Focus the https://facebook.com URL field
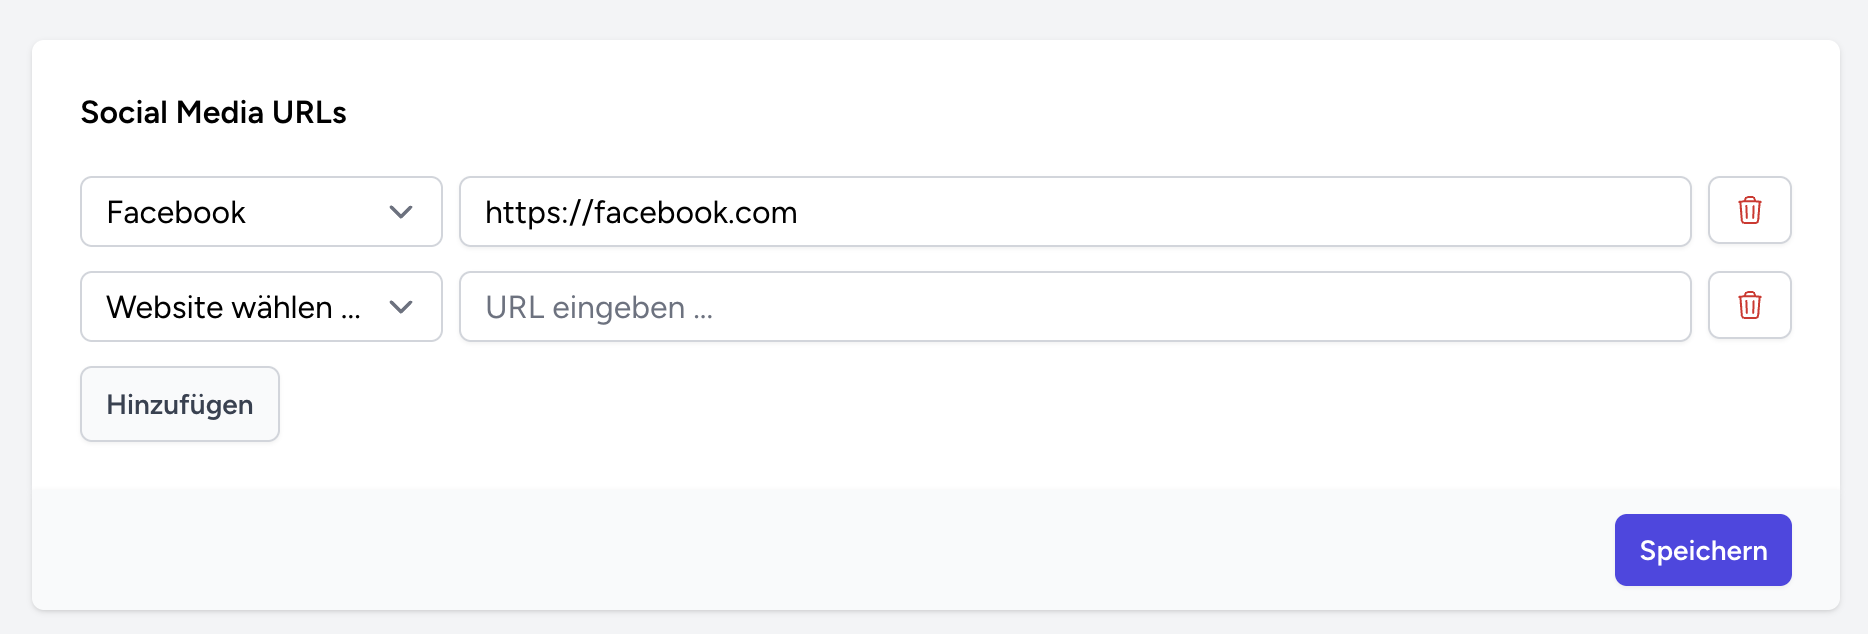This screenshot has width=1868, height=634. 1075,212
